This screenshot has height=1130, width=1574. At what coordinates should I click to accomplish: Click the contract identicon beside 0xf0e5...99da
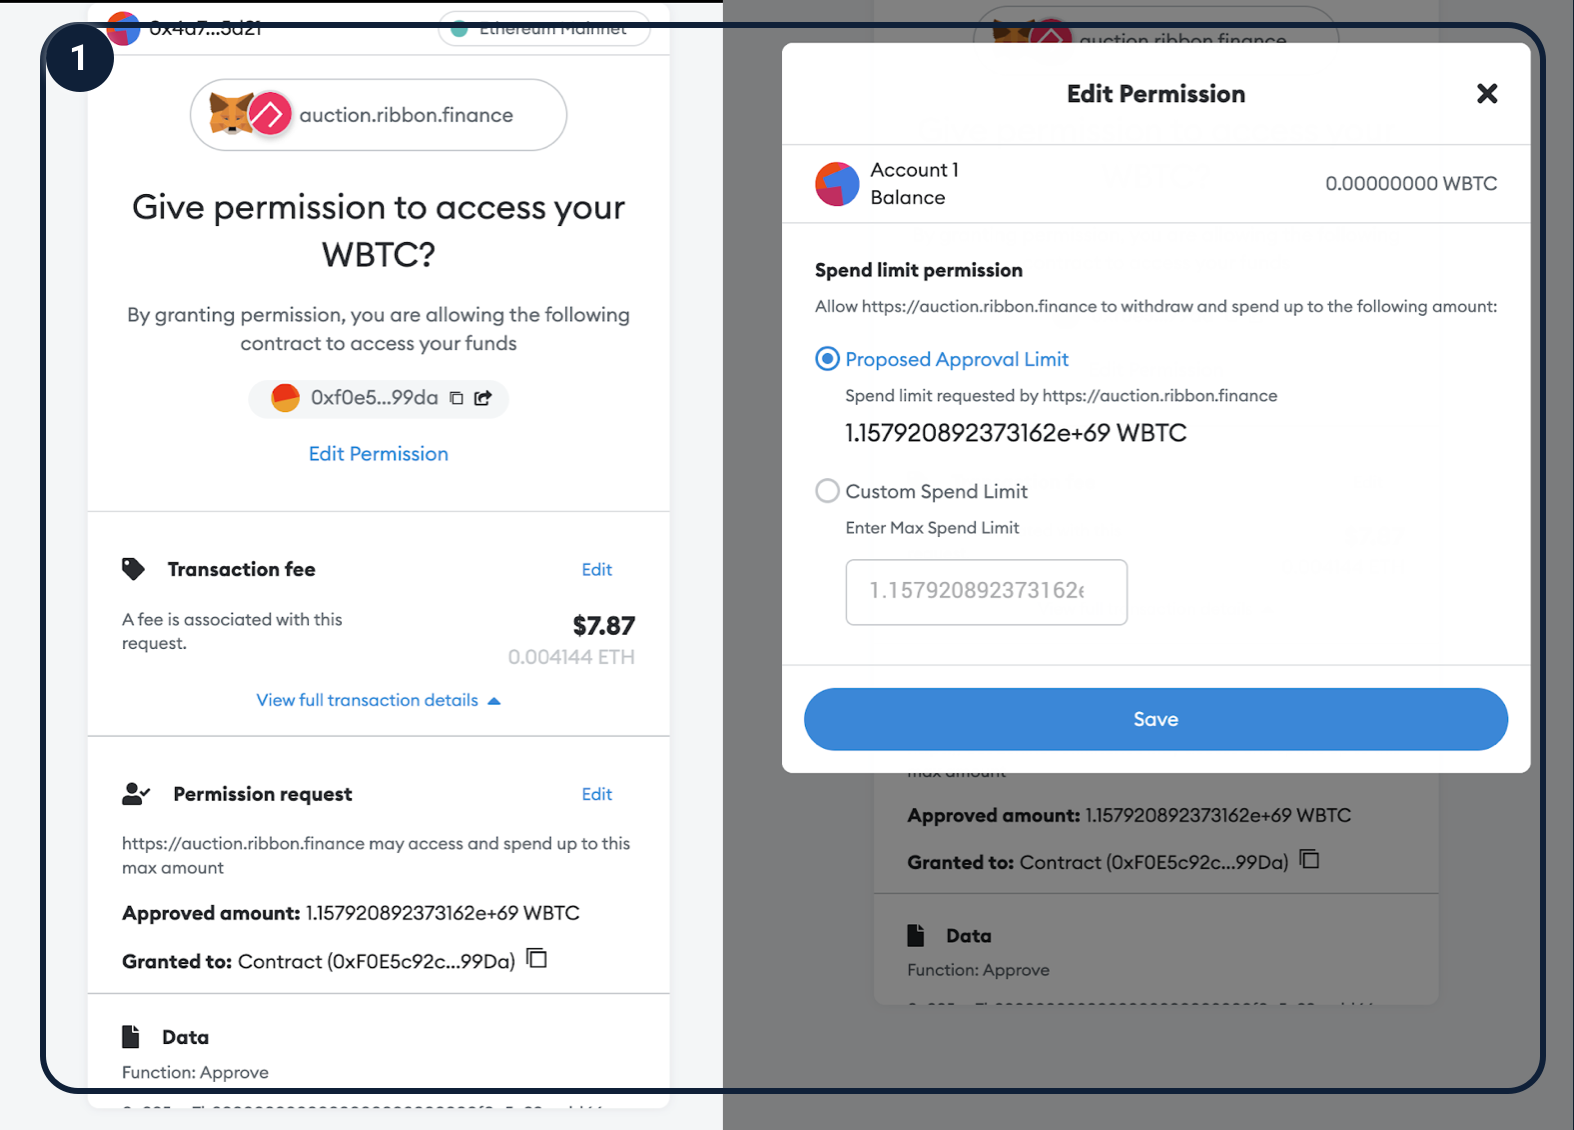point(285,398)
